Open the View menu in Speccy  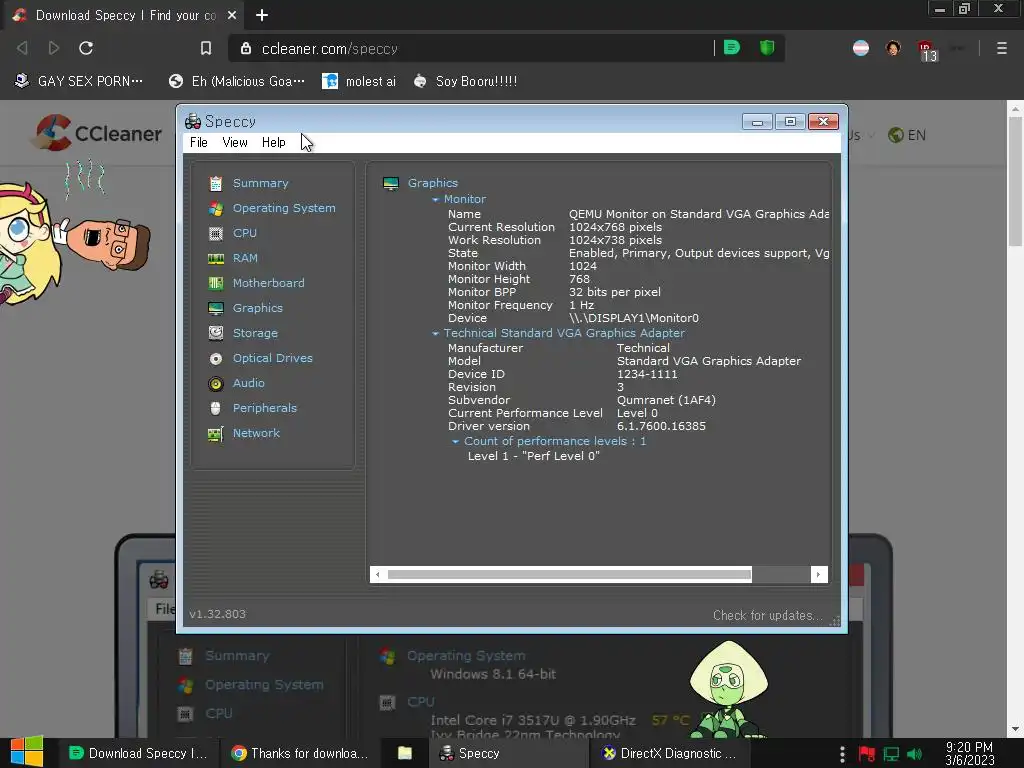[234, 142]
